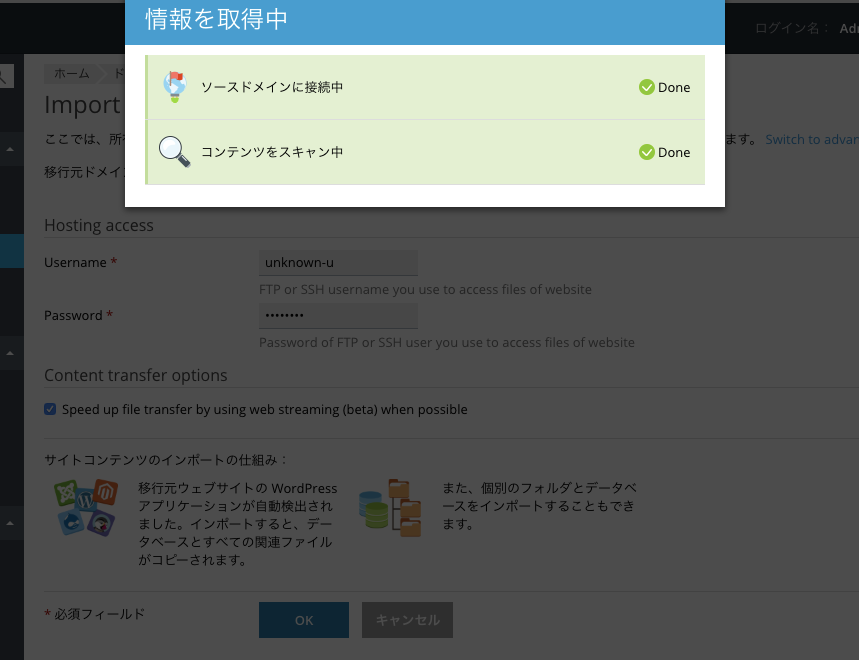
Task: Click the コンテンツをスキャン中 status text
Action: [x=272, y=152]
